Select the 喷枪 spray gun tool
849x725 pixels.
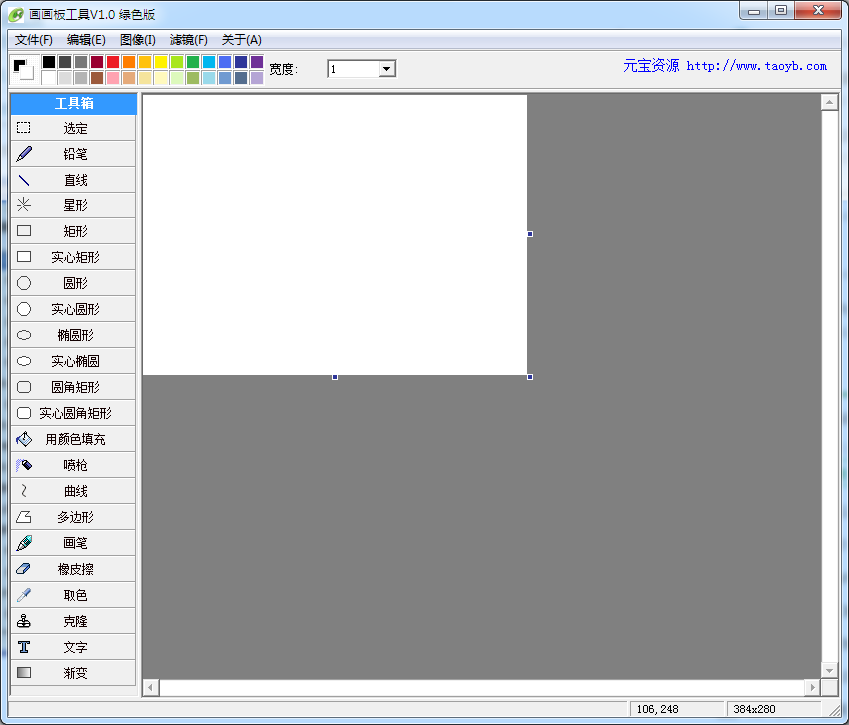pyautogui.click(x=73, y=465)
